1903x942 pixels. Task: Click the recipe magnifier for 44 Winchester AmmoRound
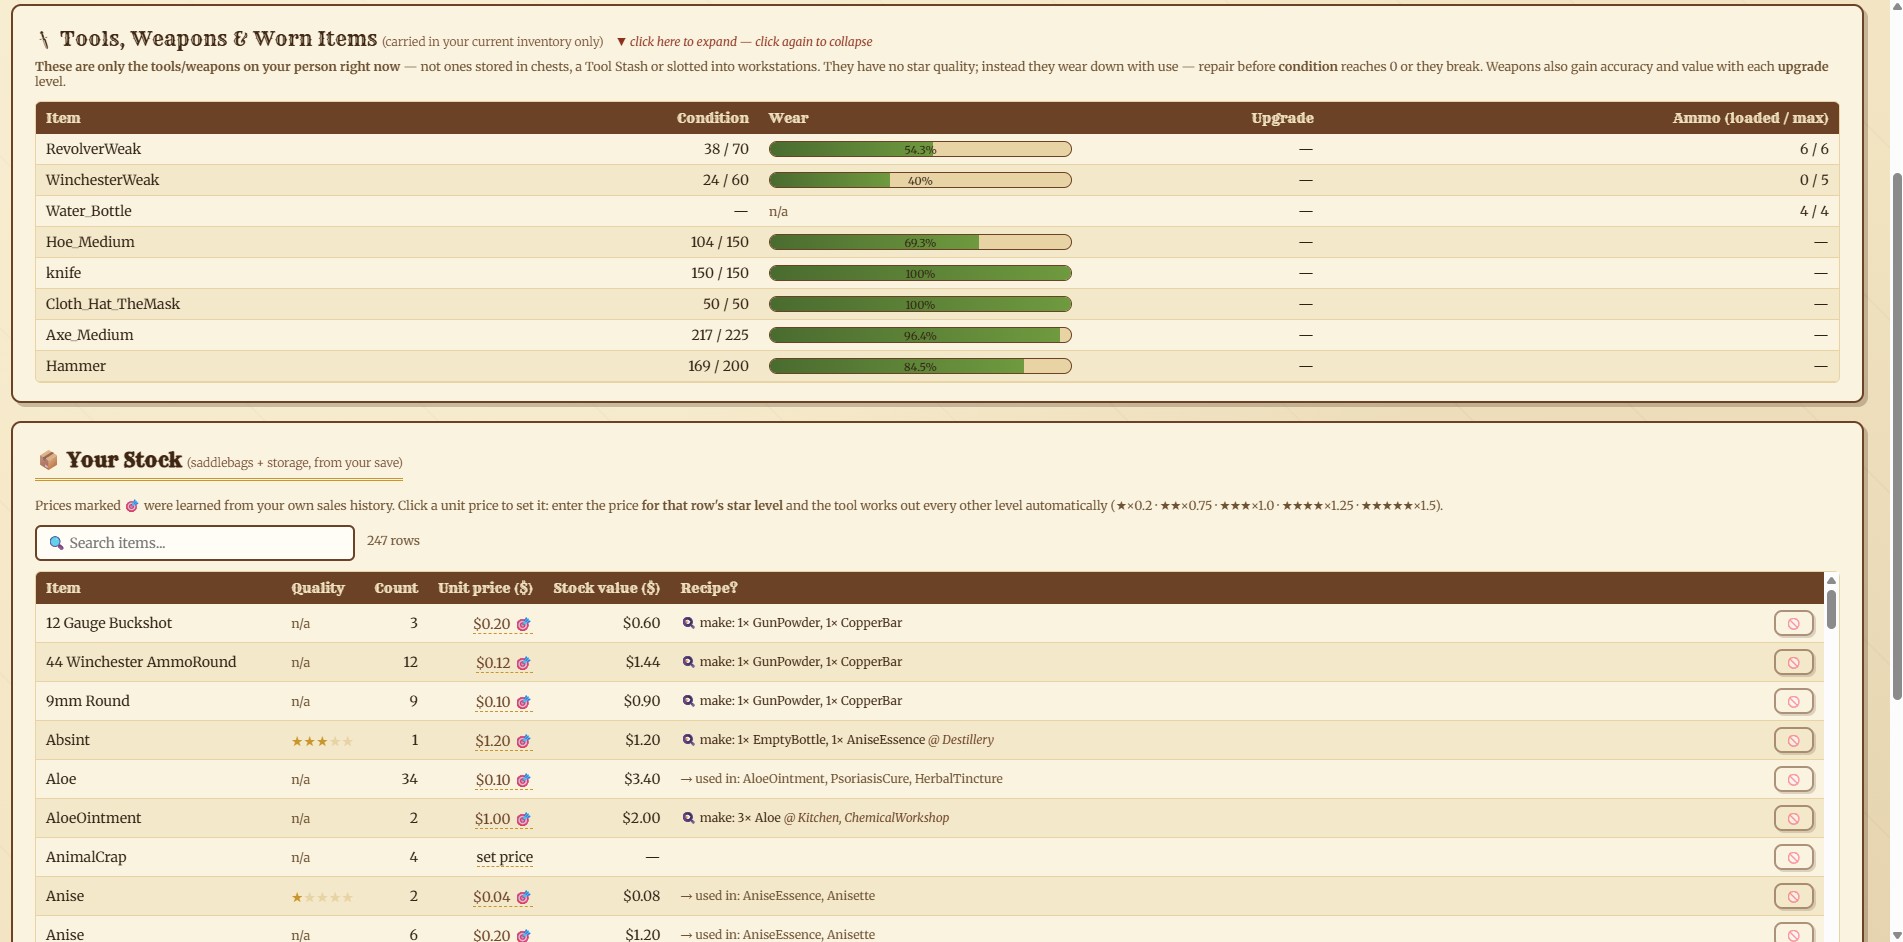click(x=688, y=662)
